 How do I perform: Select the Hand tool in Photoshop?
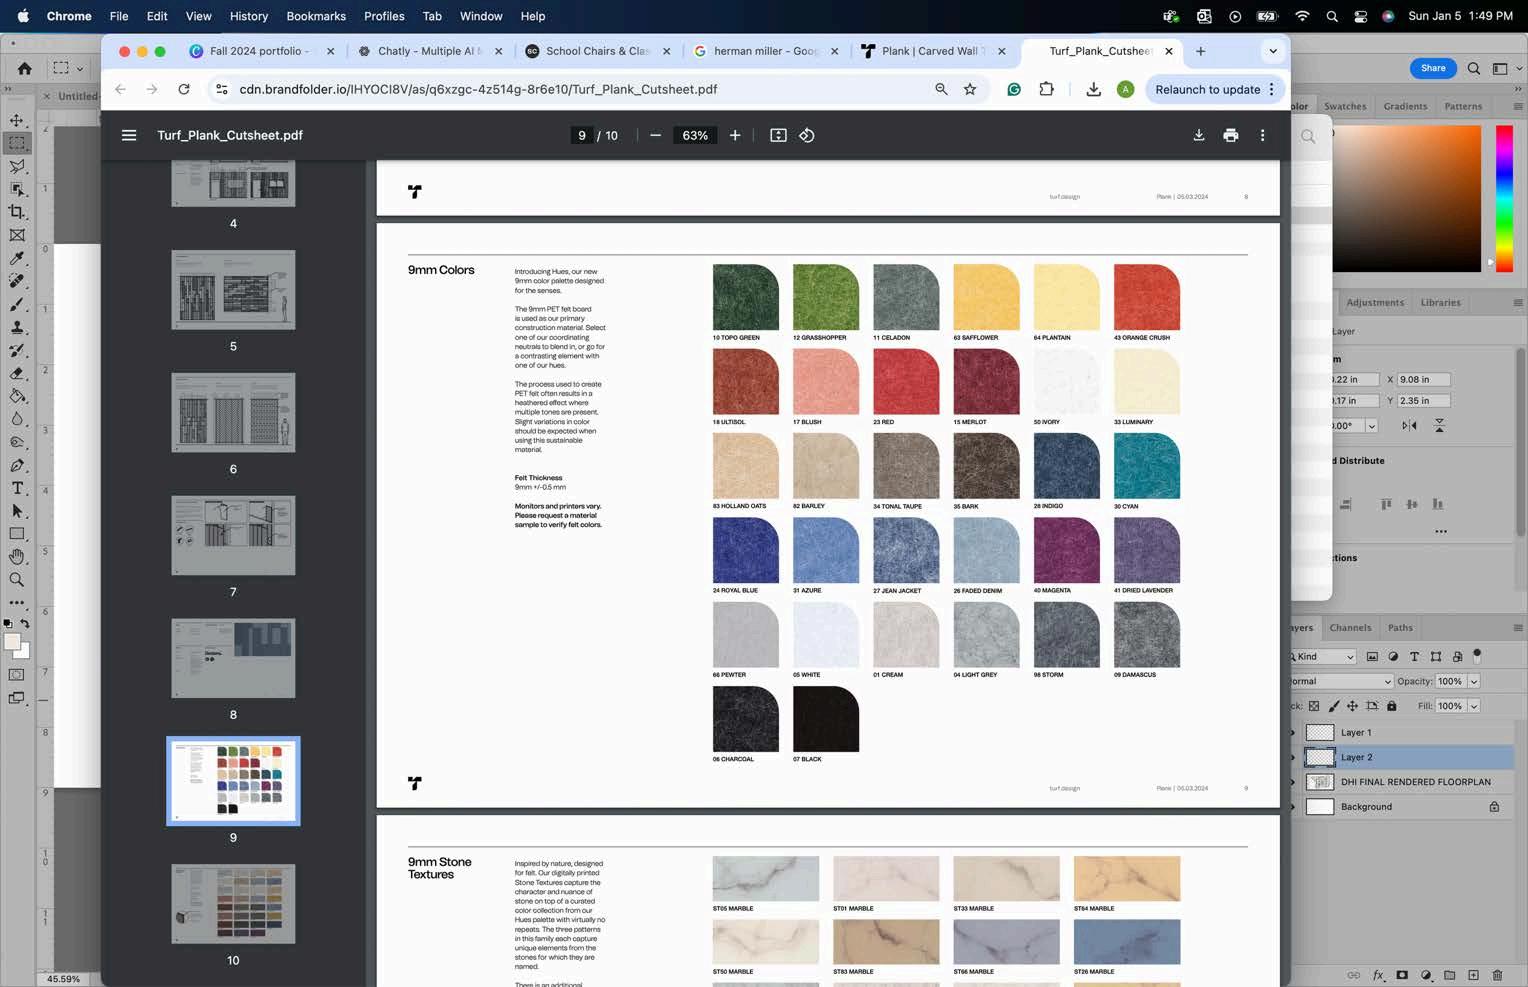17,557
